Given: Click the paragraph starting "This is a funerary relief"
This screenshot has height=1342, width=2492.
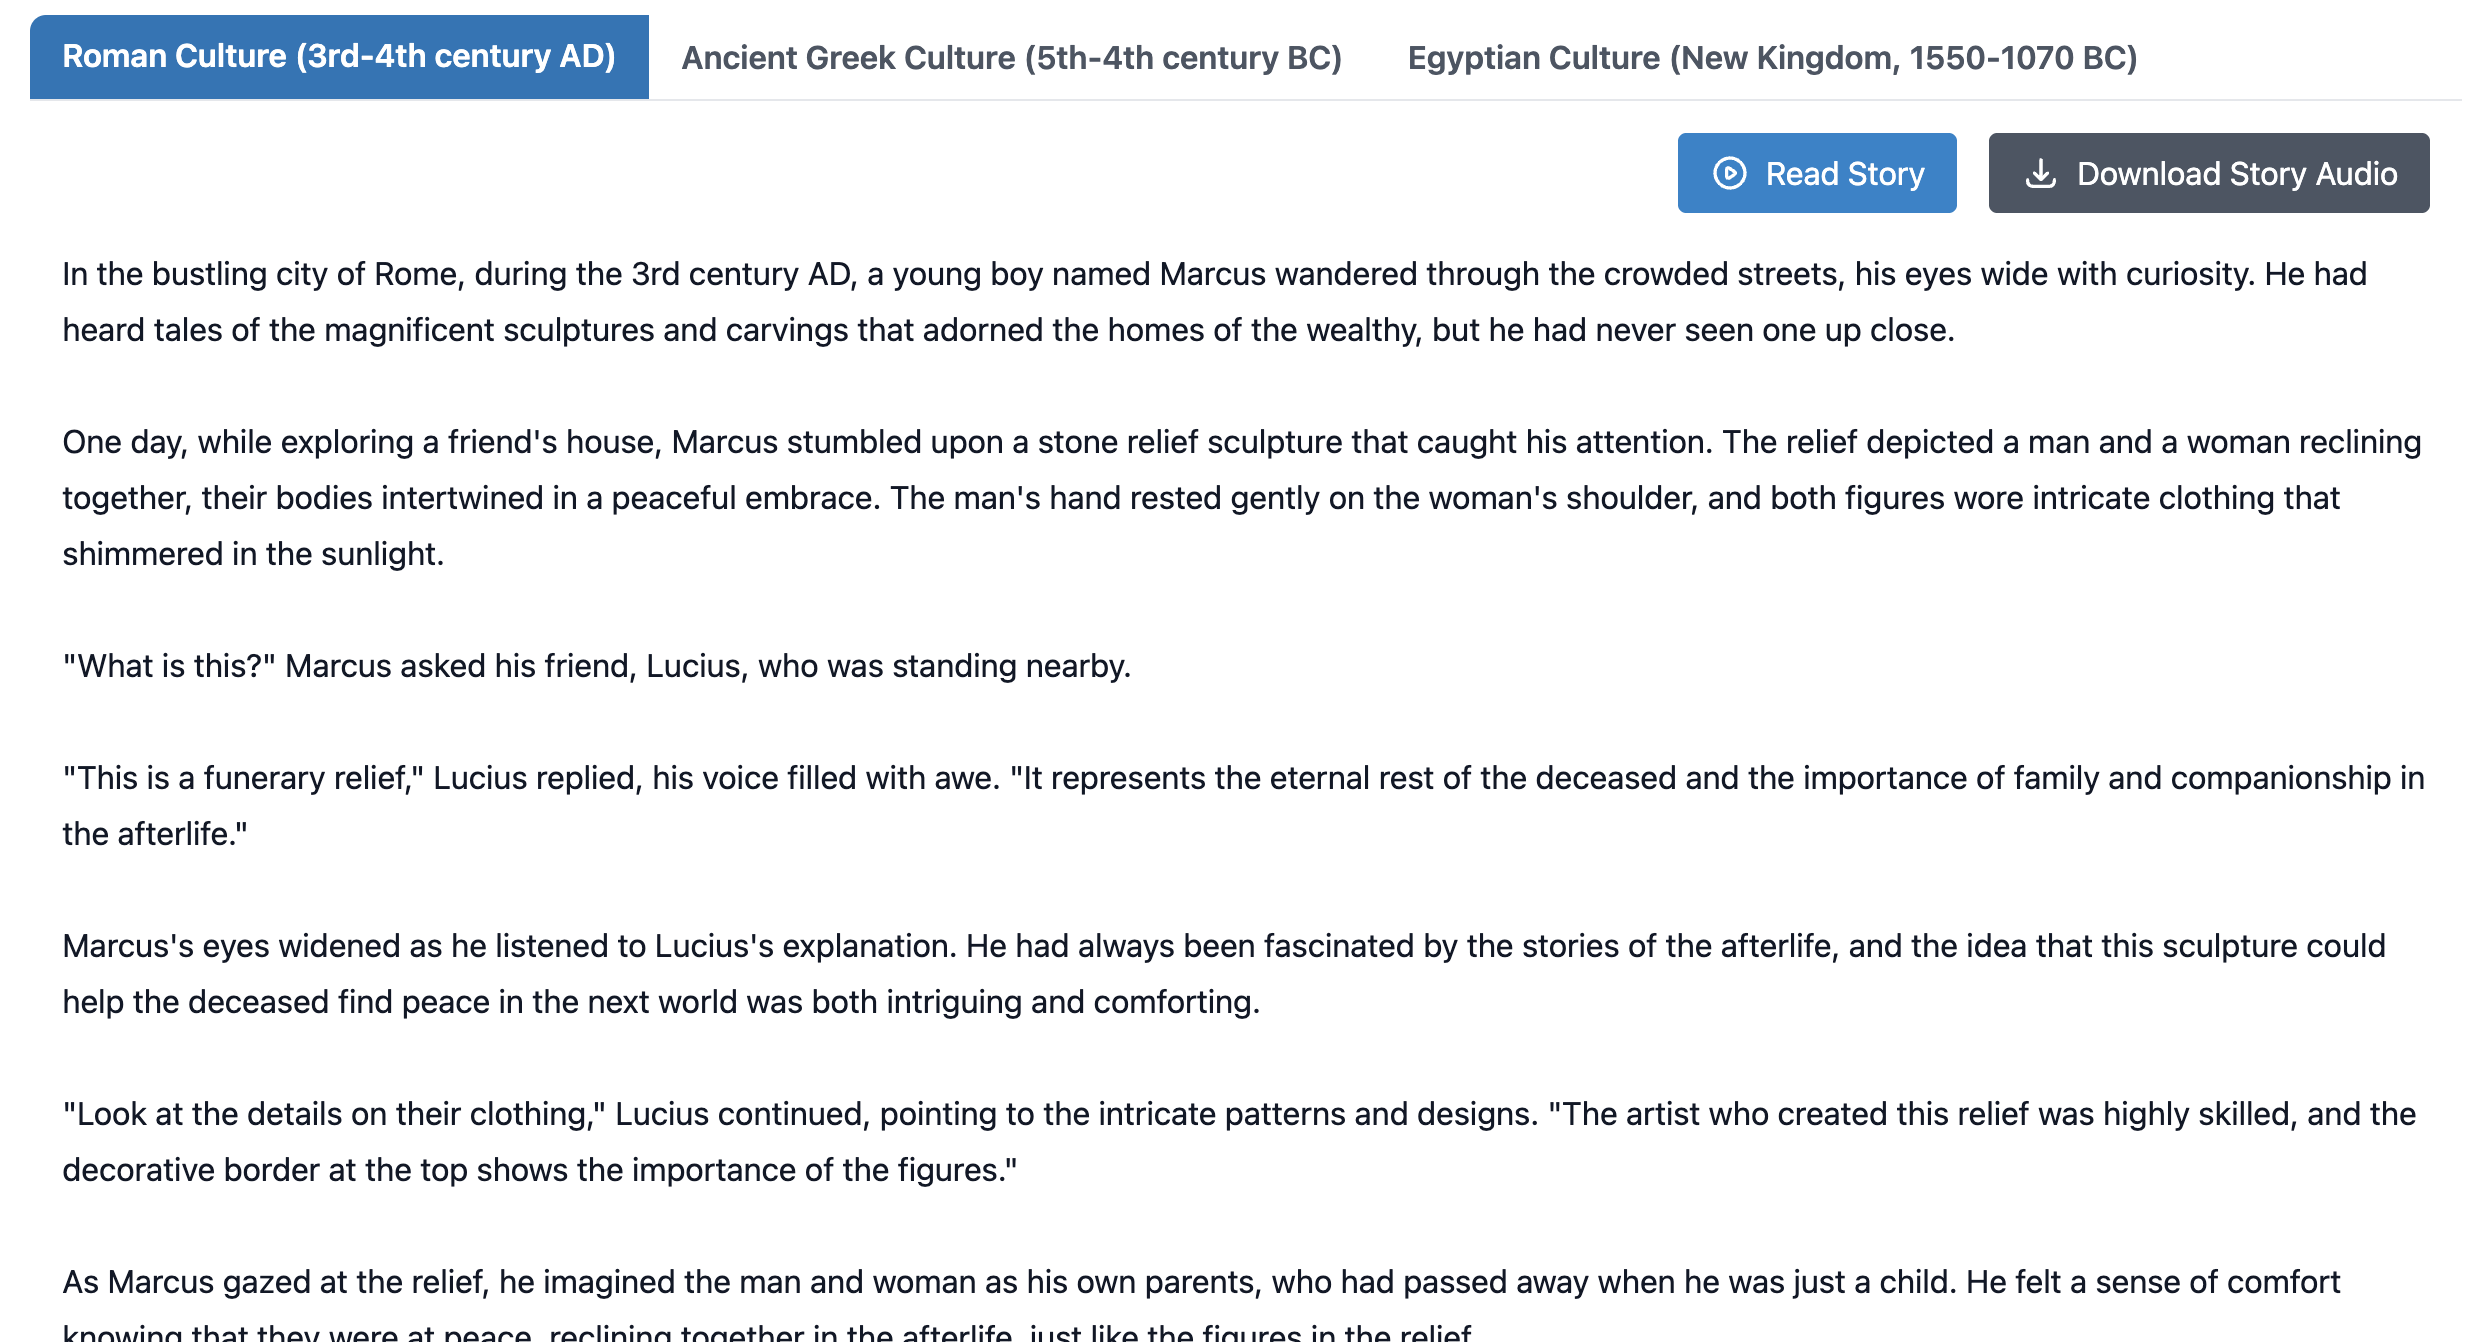Looking at the screenshot, I should click(x=1244, y=806).
